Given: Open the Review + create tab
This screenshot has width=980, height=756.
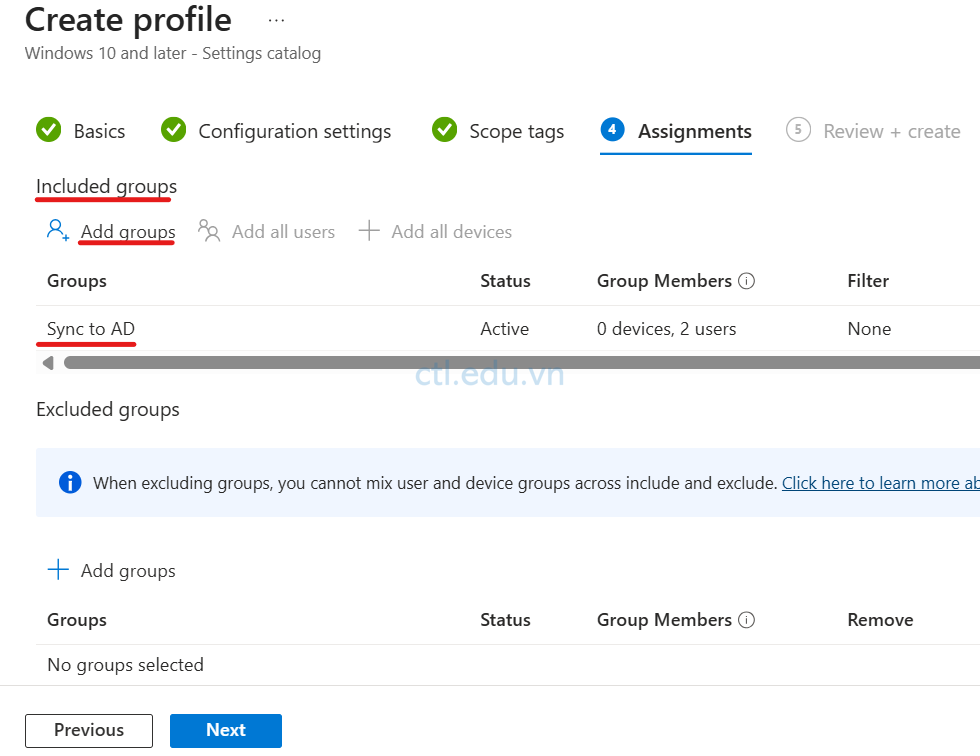Looking at the screenshot, I should pos(873,131).
